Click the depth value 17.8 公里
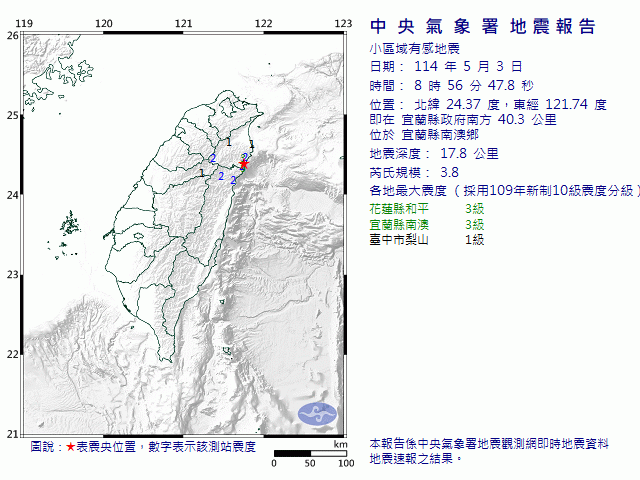Viewport: 640px width, 480px height. 469,153
